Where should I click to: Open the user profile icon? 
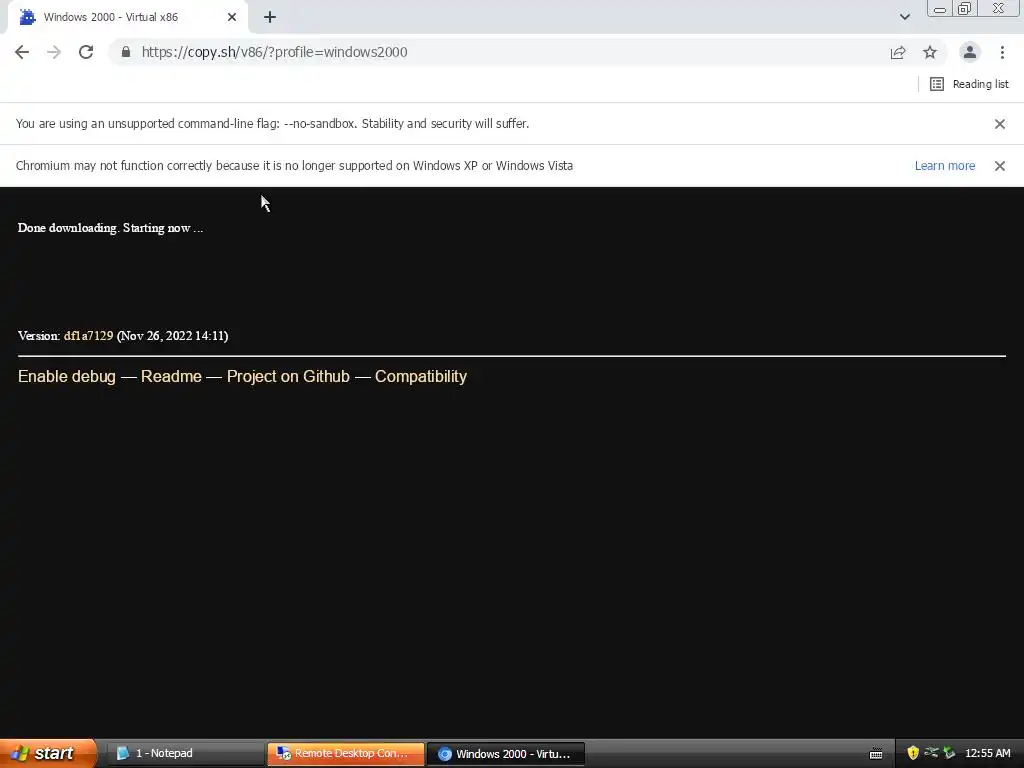970,52
